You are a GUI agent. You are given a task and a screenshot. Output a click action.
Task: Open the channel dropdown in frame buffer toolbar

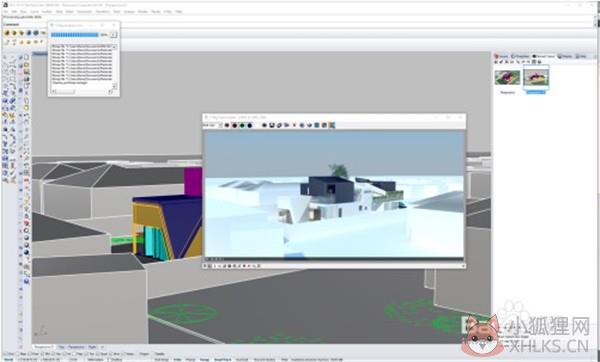(x=213, y=125)
